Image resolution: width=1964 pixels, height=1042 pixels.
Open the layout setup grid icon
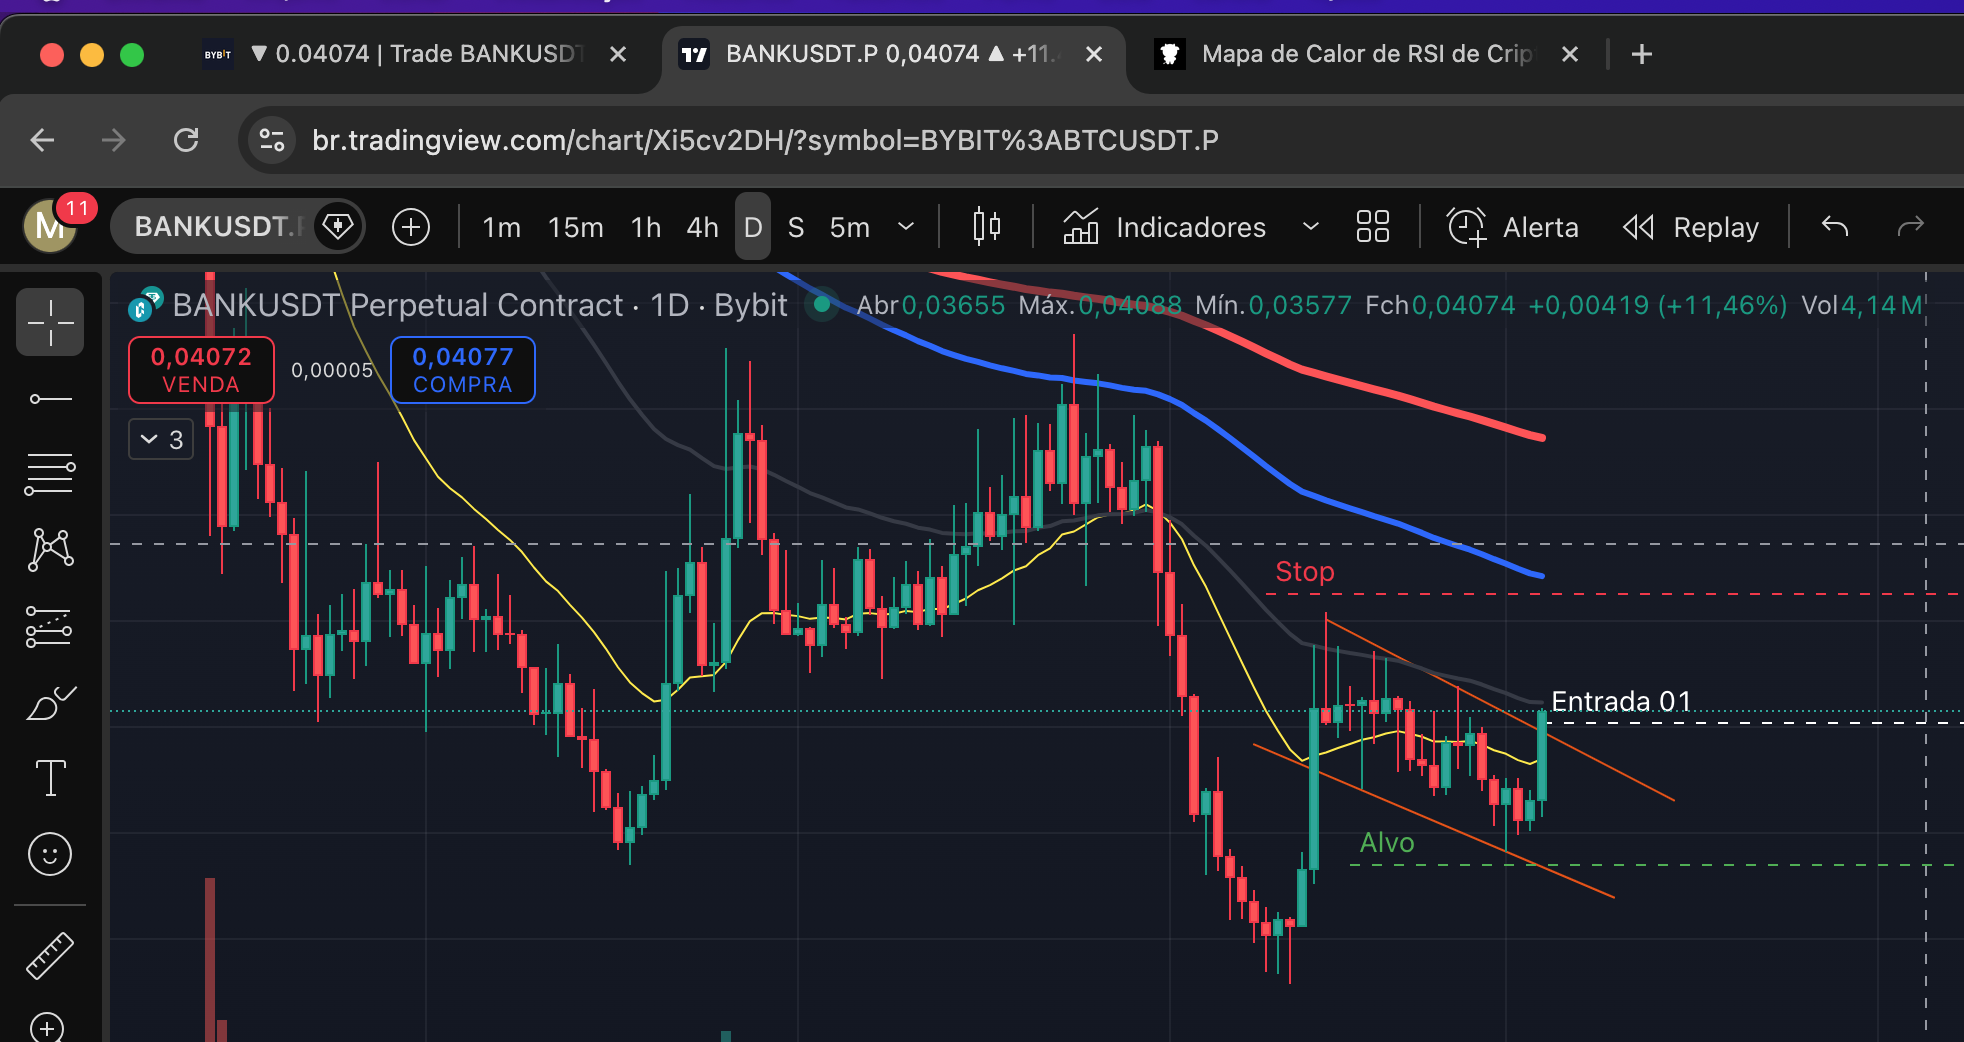click(x=1372, y=227)
